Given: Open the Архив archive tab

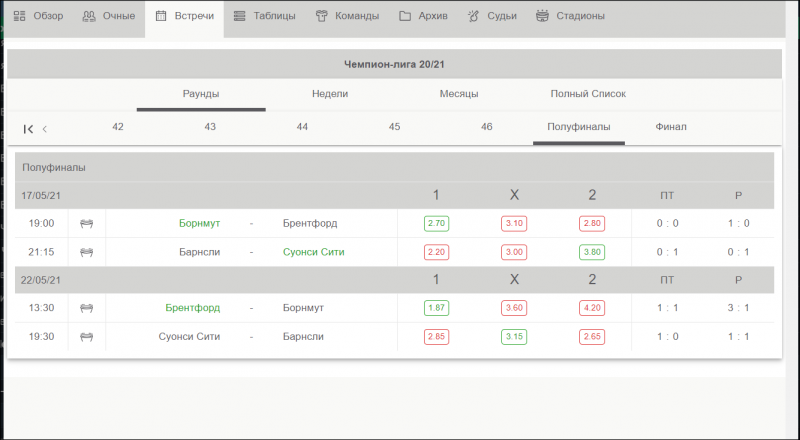Looking at the screenshot, I should click(423, 16).
